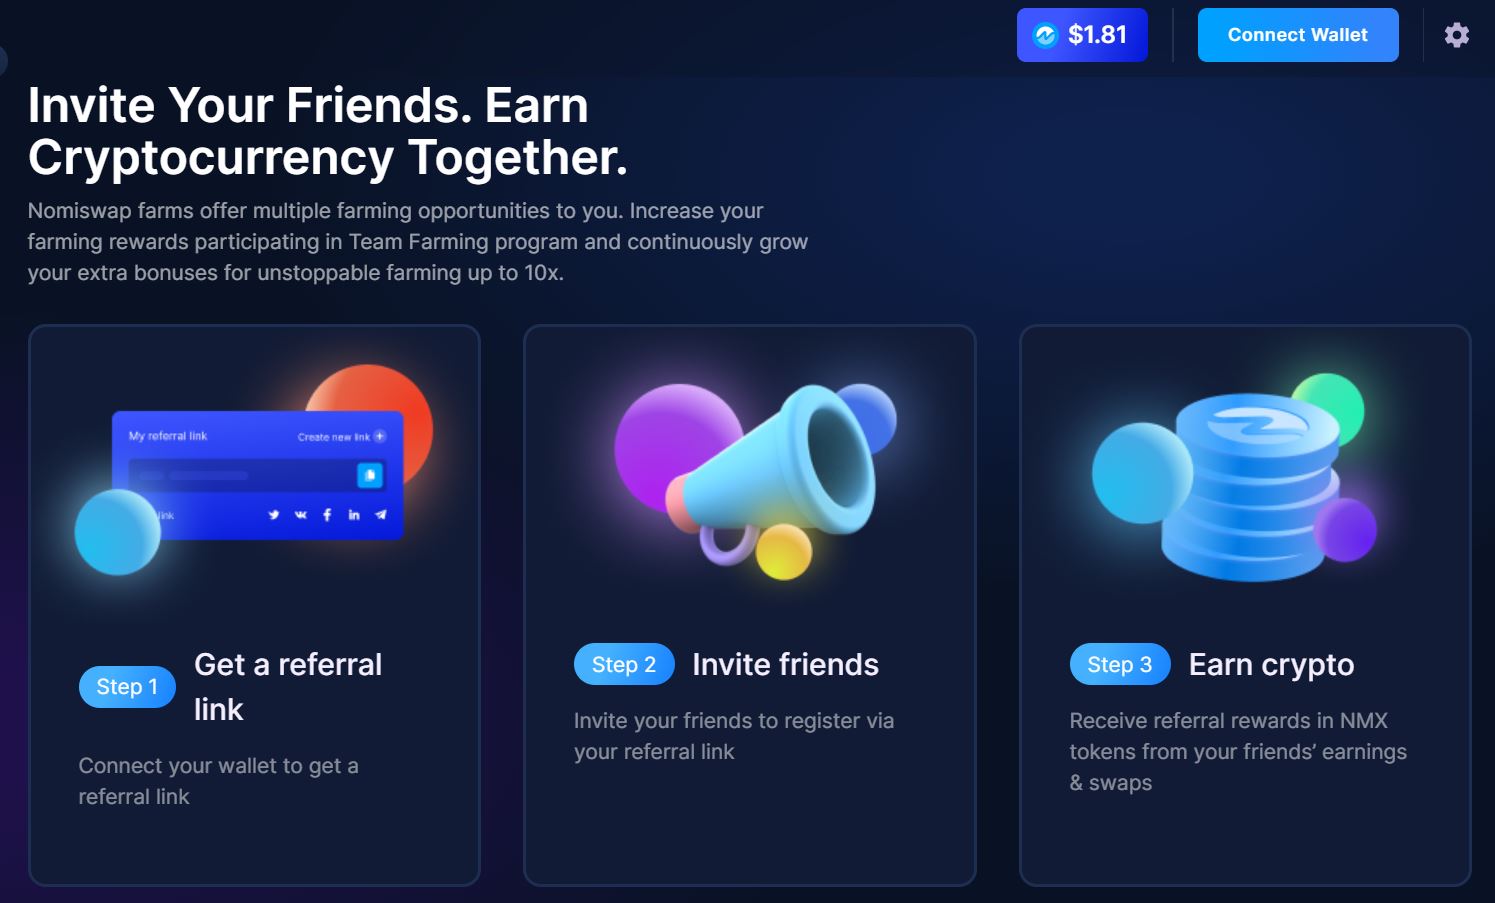Image resolution: width=1495 pixels, height=903 pixels.
Task: Select the Step 3 badge
Action: click(1120, 665)
